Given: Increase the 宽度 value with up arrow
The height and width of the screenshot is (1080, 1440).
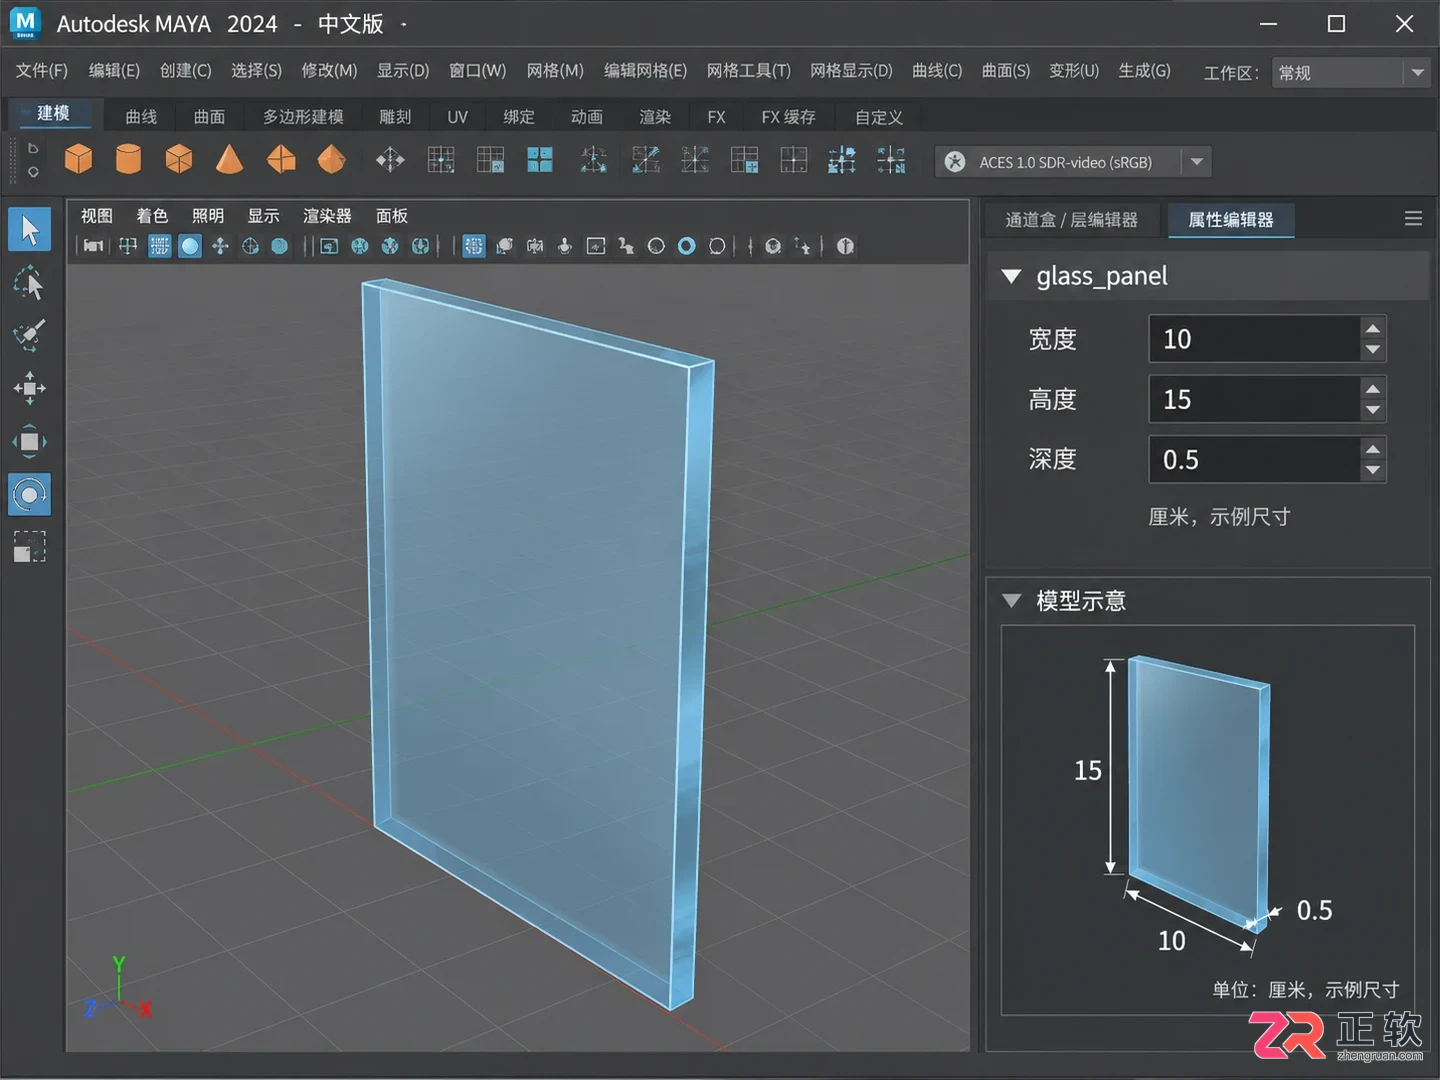Looking at the screenshot, I should [x=1373, y=328].
